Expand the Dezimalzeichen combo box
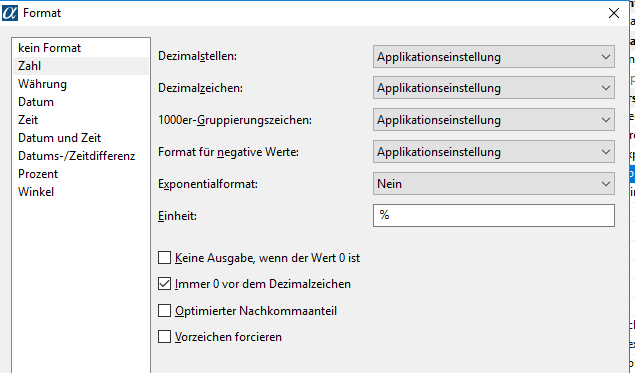Image resolution: width=635 pixels, height=373 pixels. [494, 88]
